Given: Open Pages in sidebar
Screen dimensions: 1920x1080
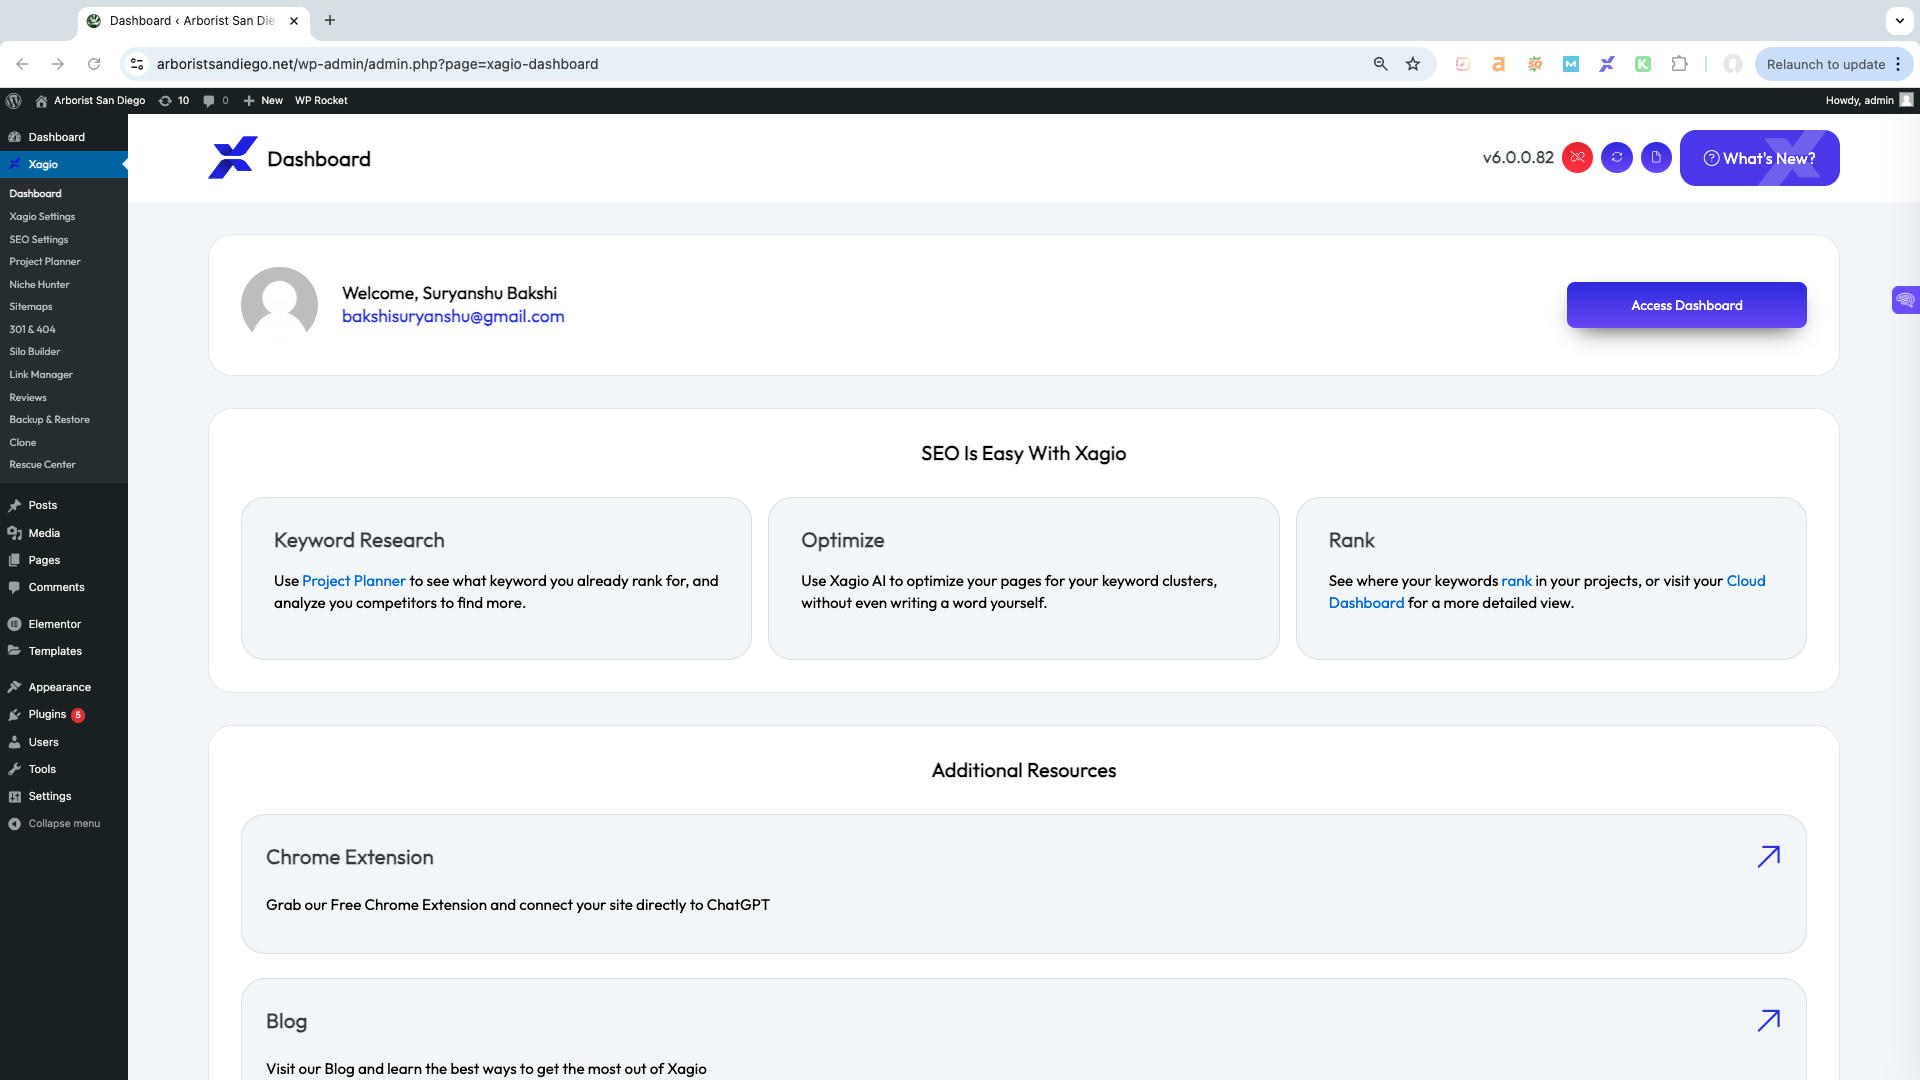Looking at the screenshot, I should pyautogui.click(x=44, y=561).
